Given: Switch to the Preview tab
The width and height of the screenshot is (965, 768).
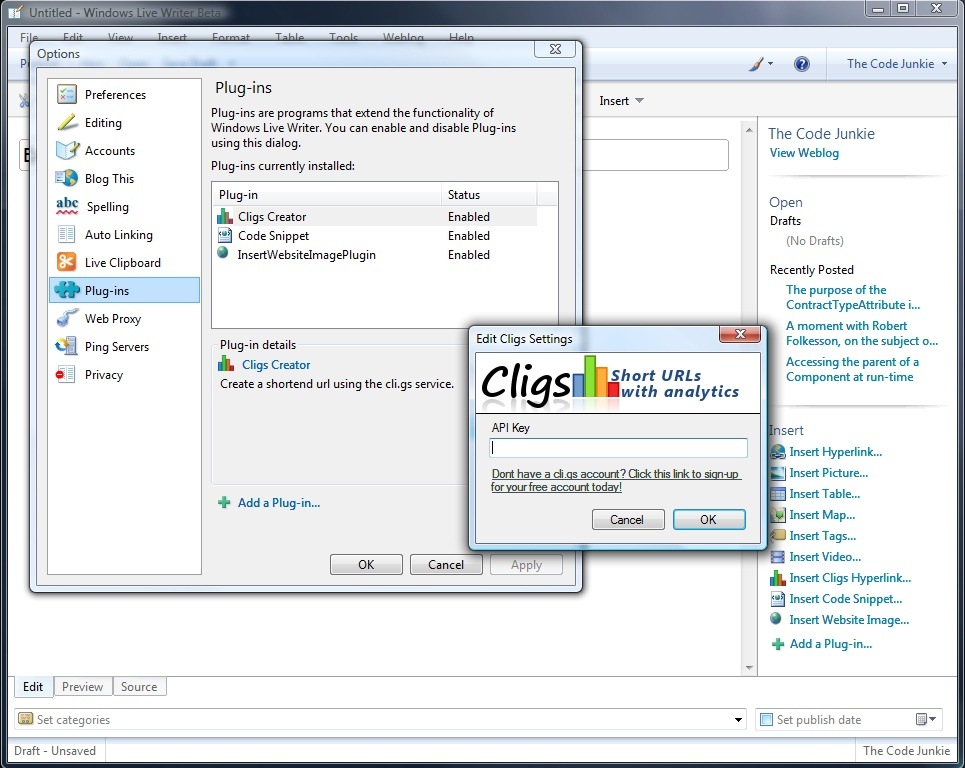Looking at the screenshot, I should (x=82, y=686).
